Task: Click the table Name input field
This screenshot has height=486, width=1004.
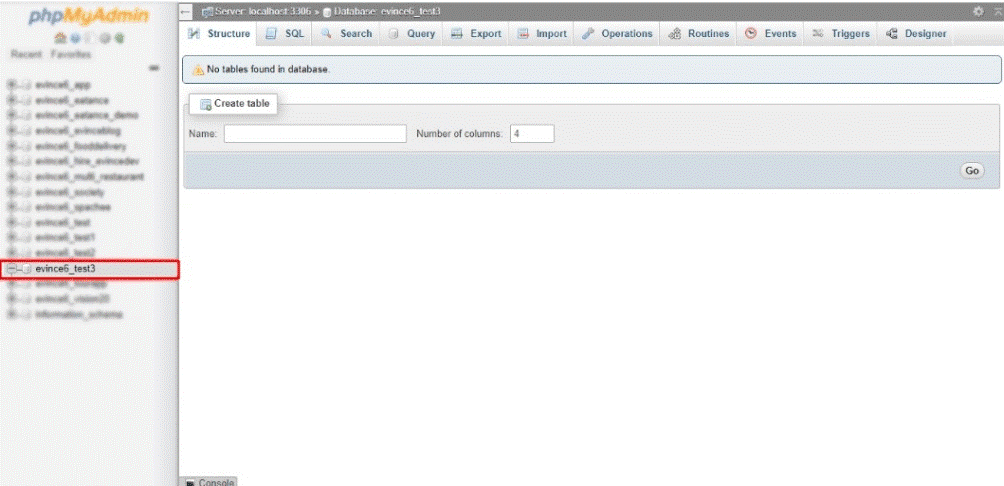Action: (x=315, y=134)
